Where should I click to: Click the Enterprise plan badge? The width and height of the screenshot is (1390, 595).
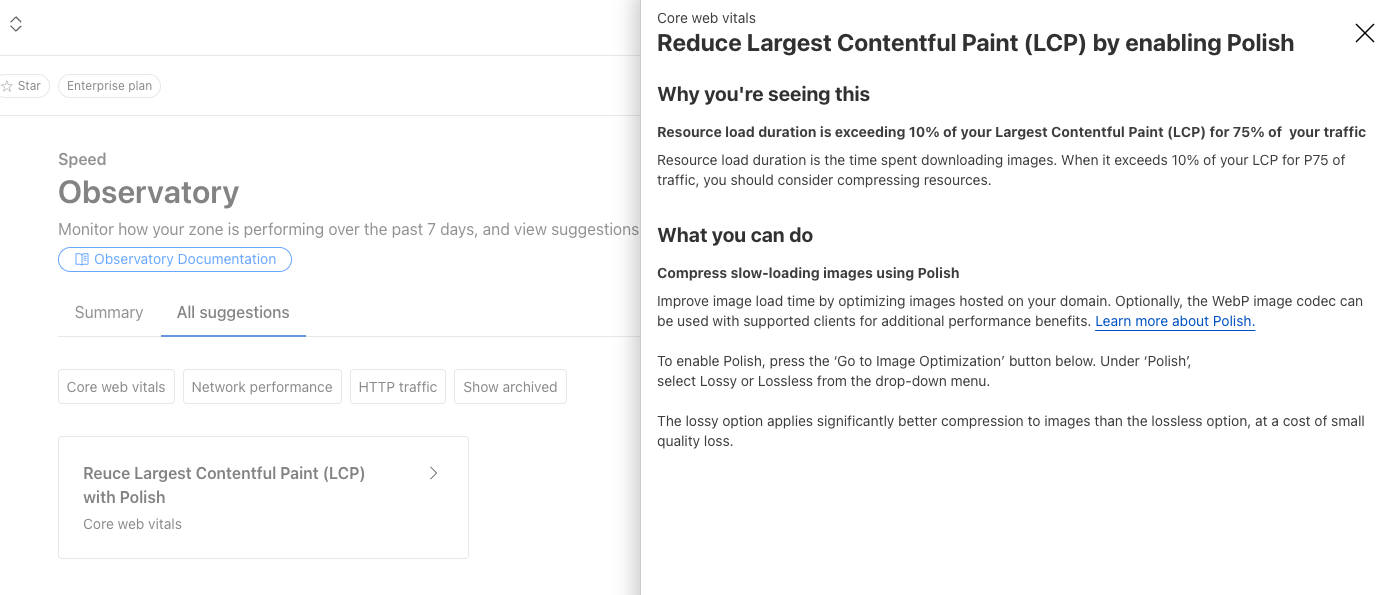pyautogui.click(x=110, y=86)
